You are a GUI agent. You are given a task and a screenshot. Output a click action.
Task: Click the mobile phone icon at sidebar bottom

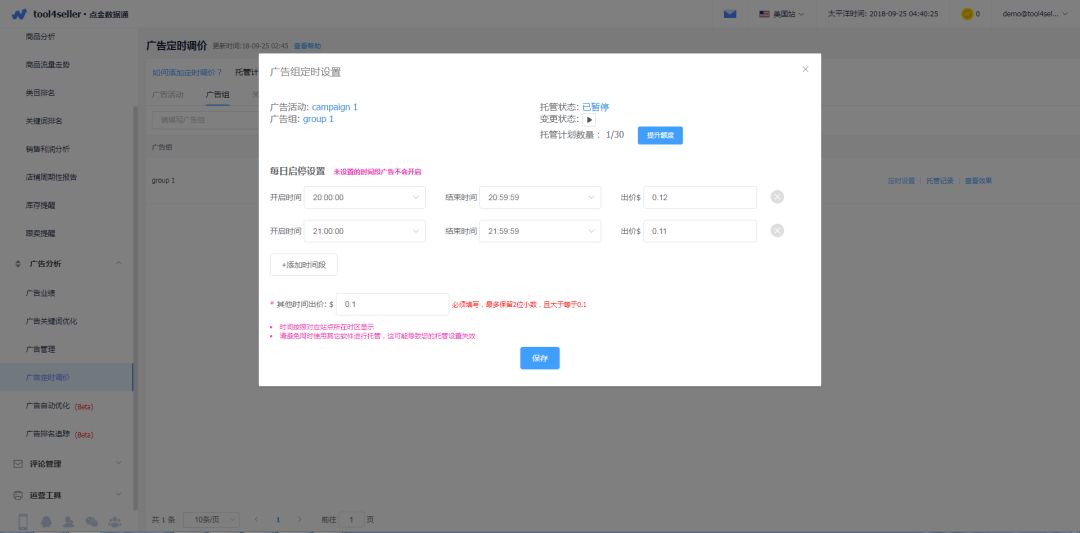[x=23, y=522]
